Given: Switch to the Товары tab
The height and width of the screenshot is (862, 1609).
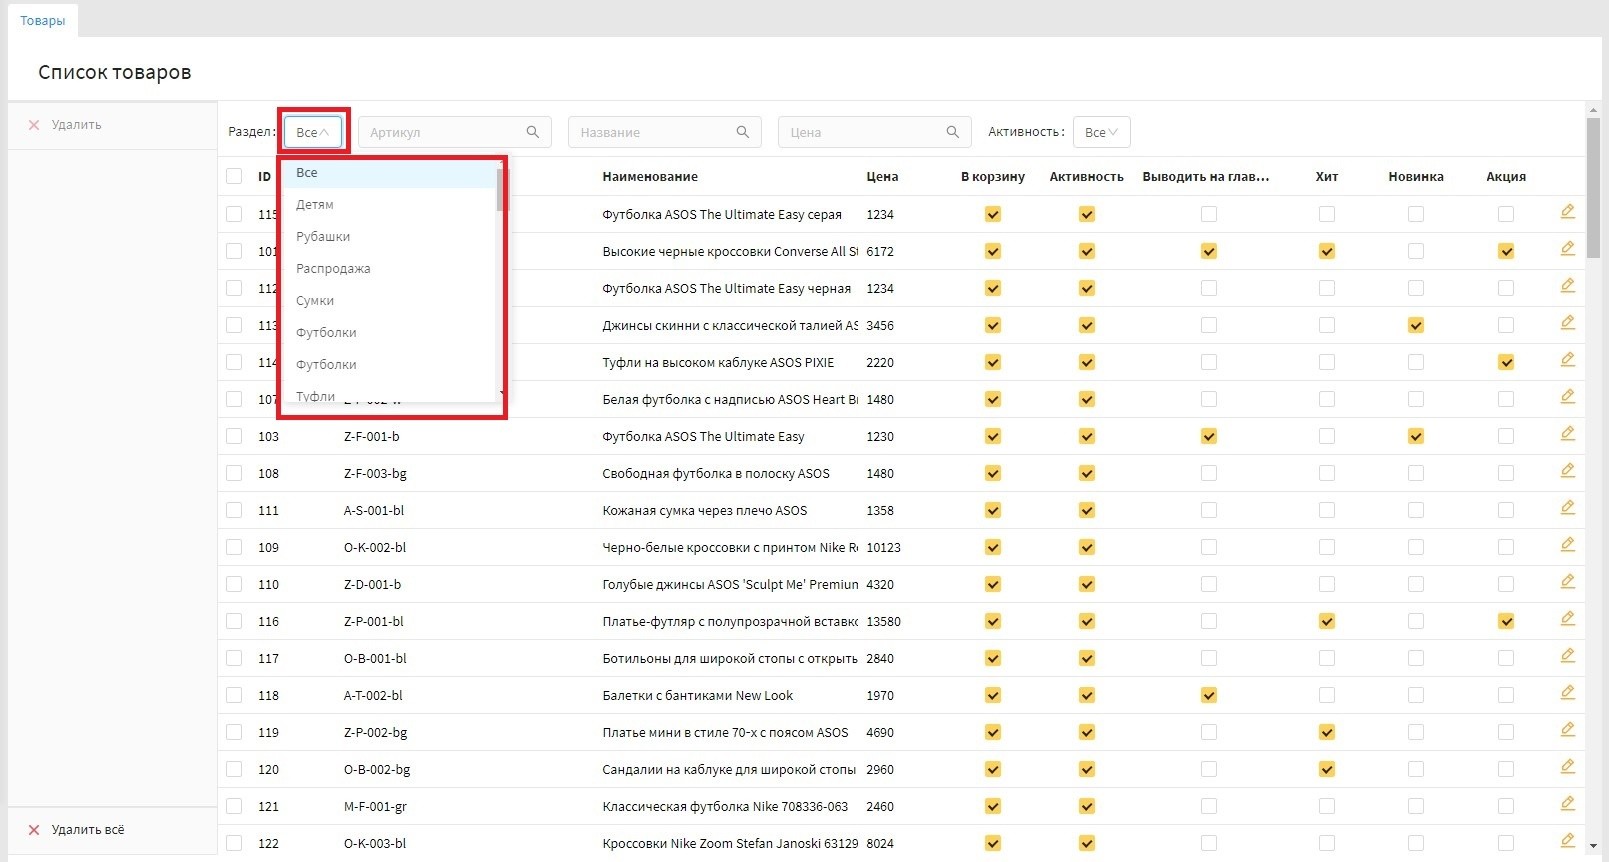Looking at the screenshot, I should coord(43,20).
